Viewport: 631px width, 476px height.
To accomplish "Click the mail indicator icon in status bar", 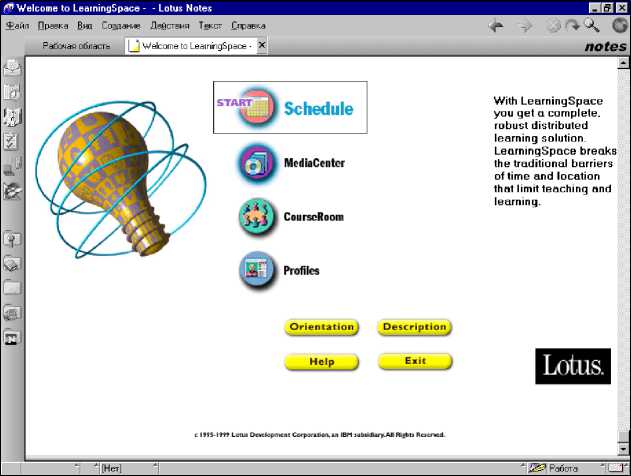I will pos(616,468).
